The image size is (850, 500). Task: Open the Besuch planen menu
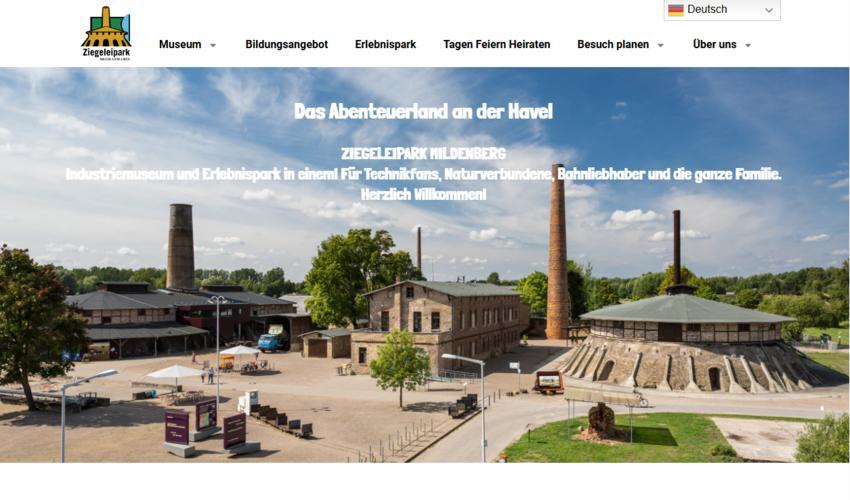click(x=613, y=44)
